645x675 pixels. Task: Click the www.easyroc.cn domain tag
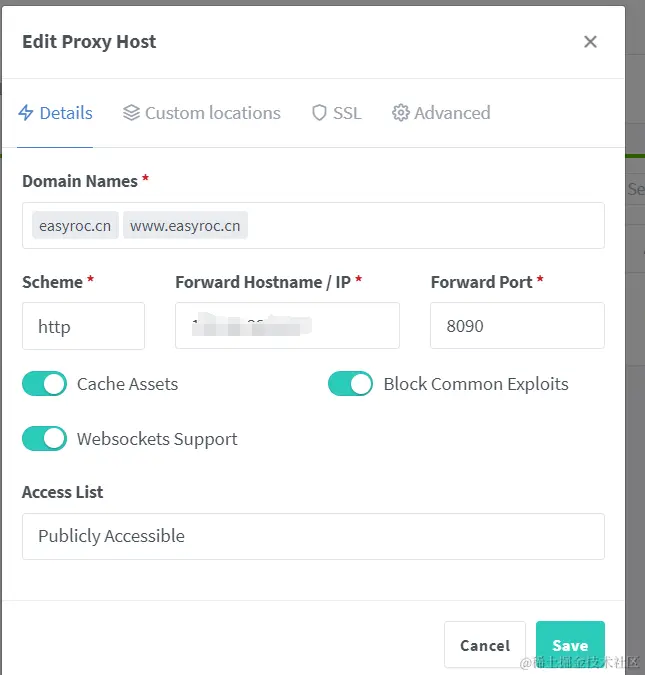[x=185, y=226]
